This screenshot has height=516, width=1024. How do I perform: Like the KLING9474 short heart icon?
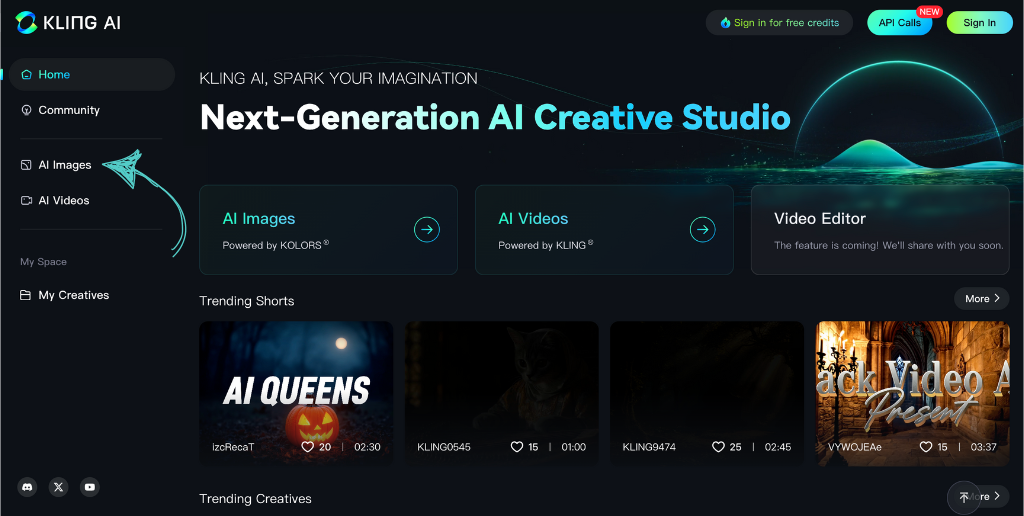pos(718,447)
